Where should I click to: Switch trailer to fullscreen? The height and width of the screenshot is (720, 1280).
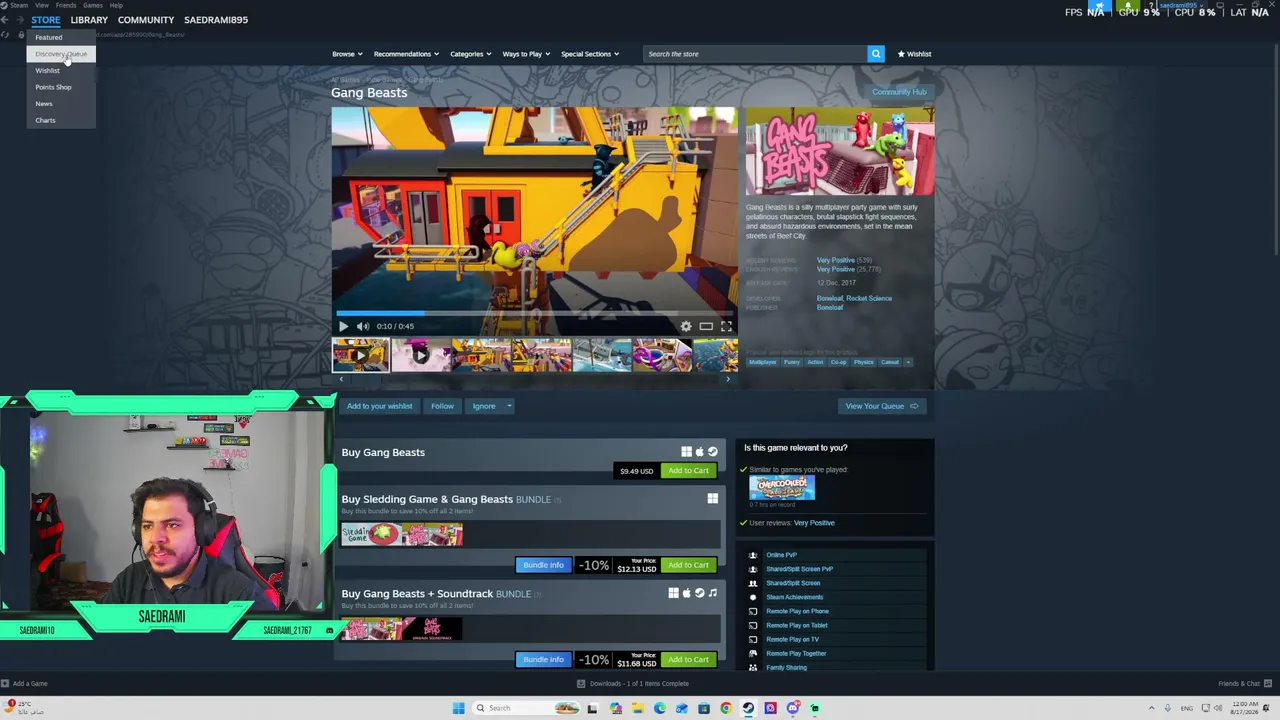(726, 326)
